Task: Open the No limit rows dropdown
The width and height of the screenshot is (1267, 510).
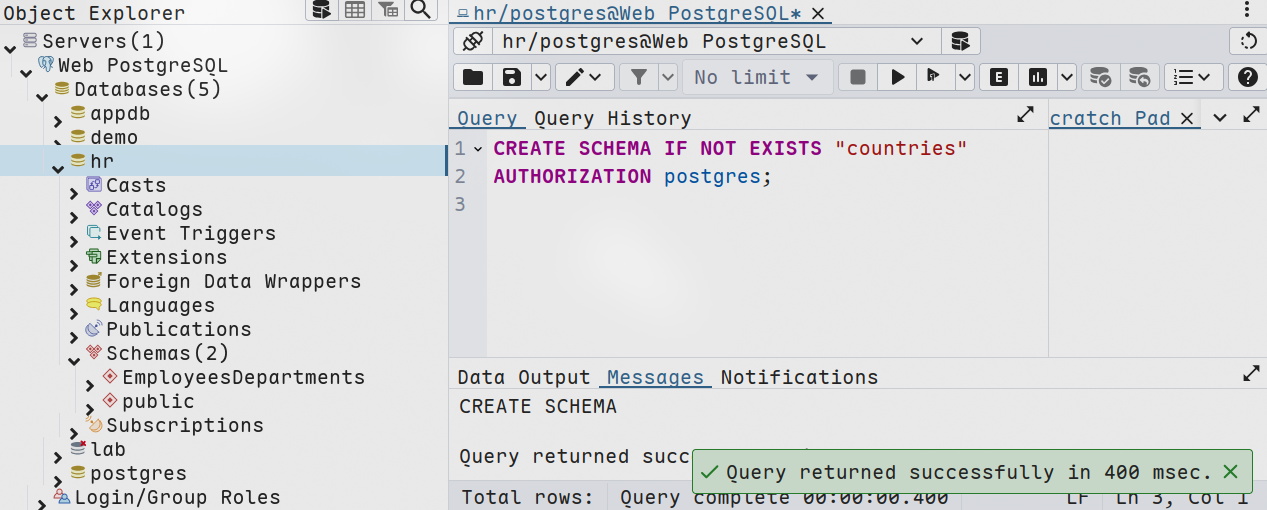Action: [757, 77]
